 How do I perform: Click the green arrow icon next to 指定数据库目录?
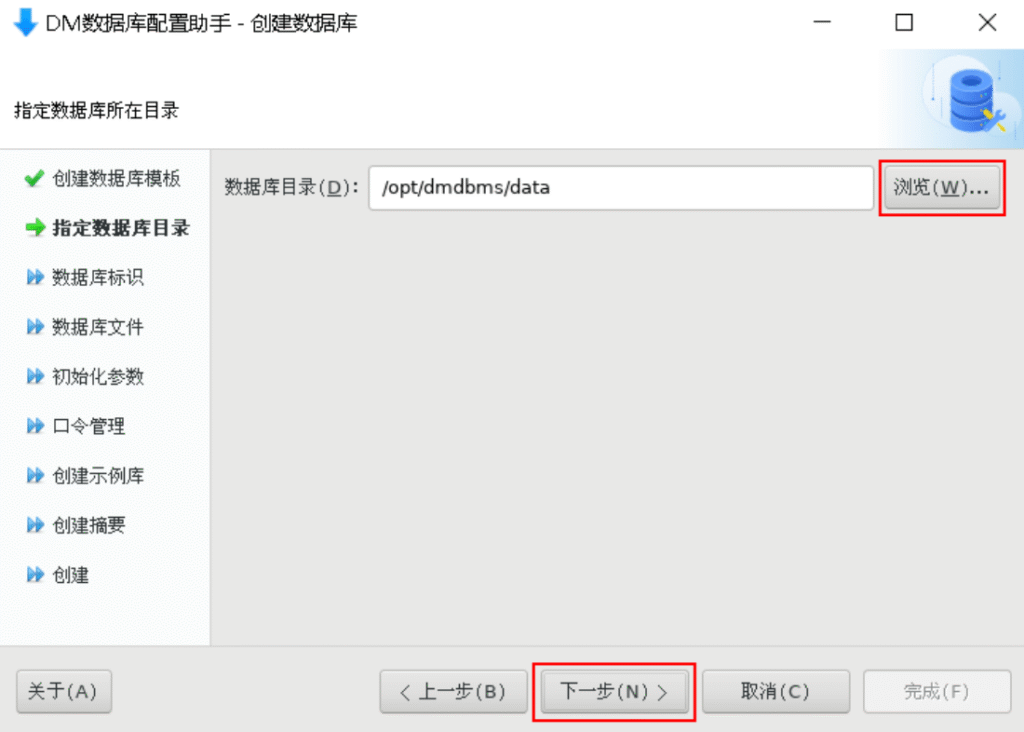[35, 227]
